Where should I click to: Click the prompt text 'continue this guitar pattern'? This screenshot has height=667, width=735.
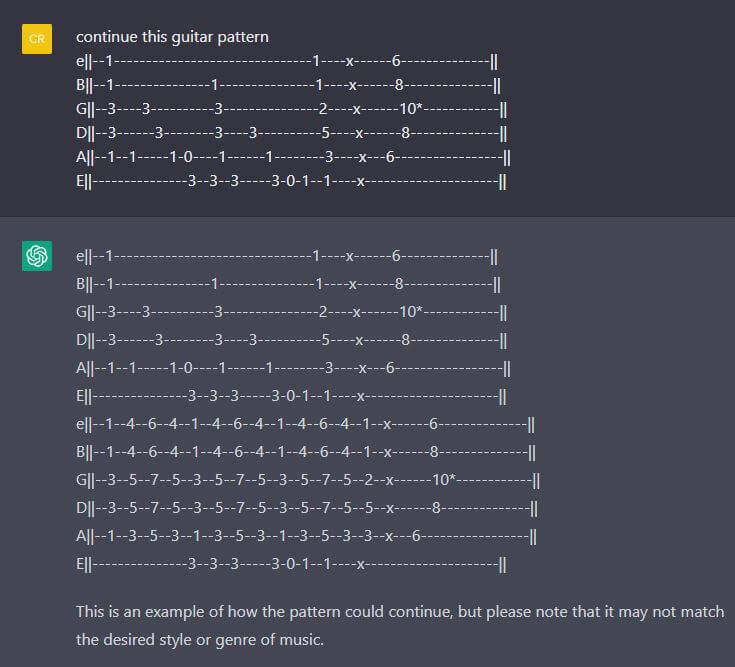tap(172, 37)
